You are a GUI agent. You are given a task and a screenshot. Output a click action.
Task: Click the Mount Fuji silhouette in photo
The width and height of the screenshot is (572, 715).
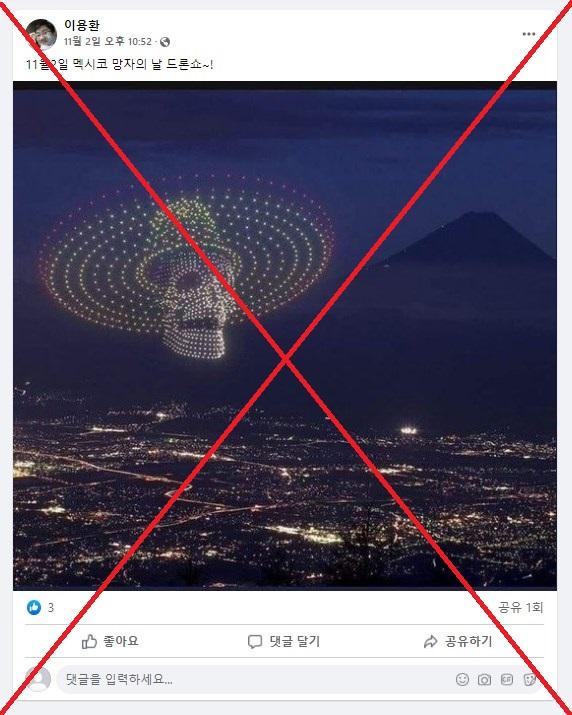pos(470,242)
